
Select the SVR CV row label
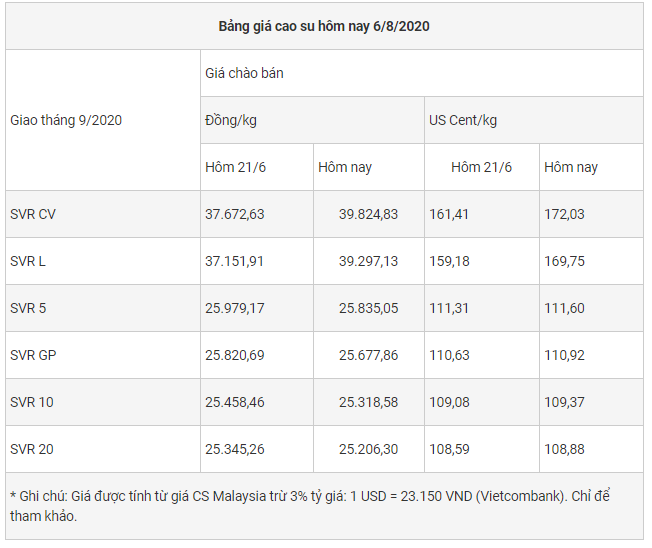pyautogui.click(x=33, y=214)
